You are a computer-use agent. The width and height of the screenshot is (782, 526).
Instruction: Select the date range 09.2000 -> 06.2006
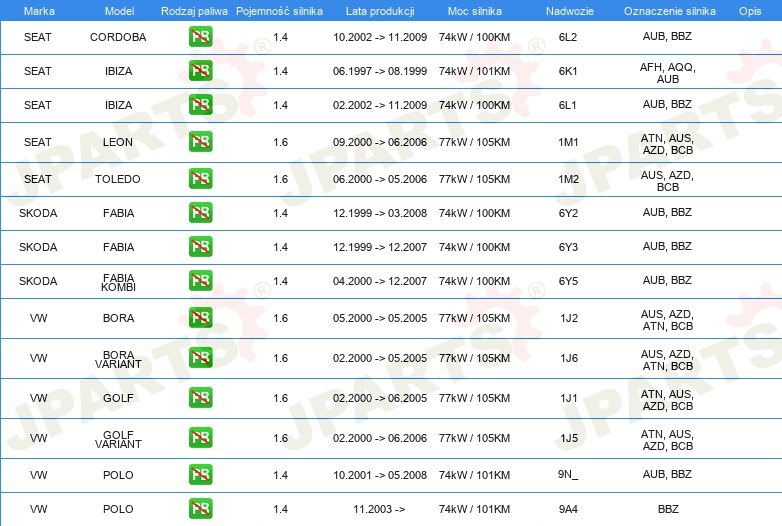point(380,142)
